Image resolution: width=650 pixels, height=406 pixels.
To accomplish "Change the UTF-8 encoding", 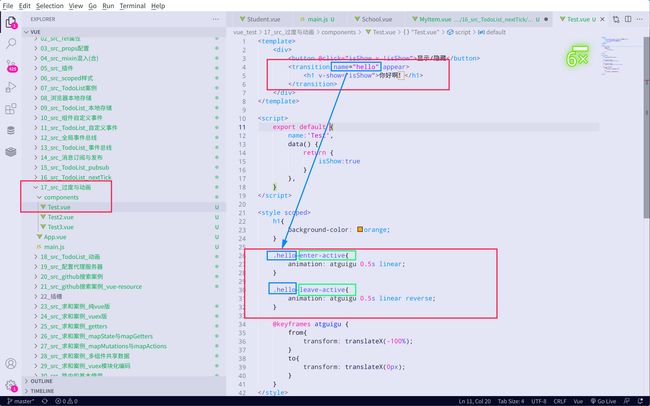I will pyautogui.click(x=539, y=401).
